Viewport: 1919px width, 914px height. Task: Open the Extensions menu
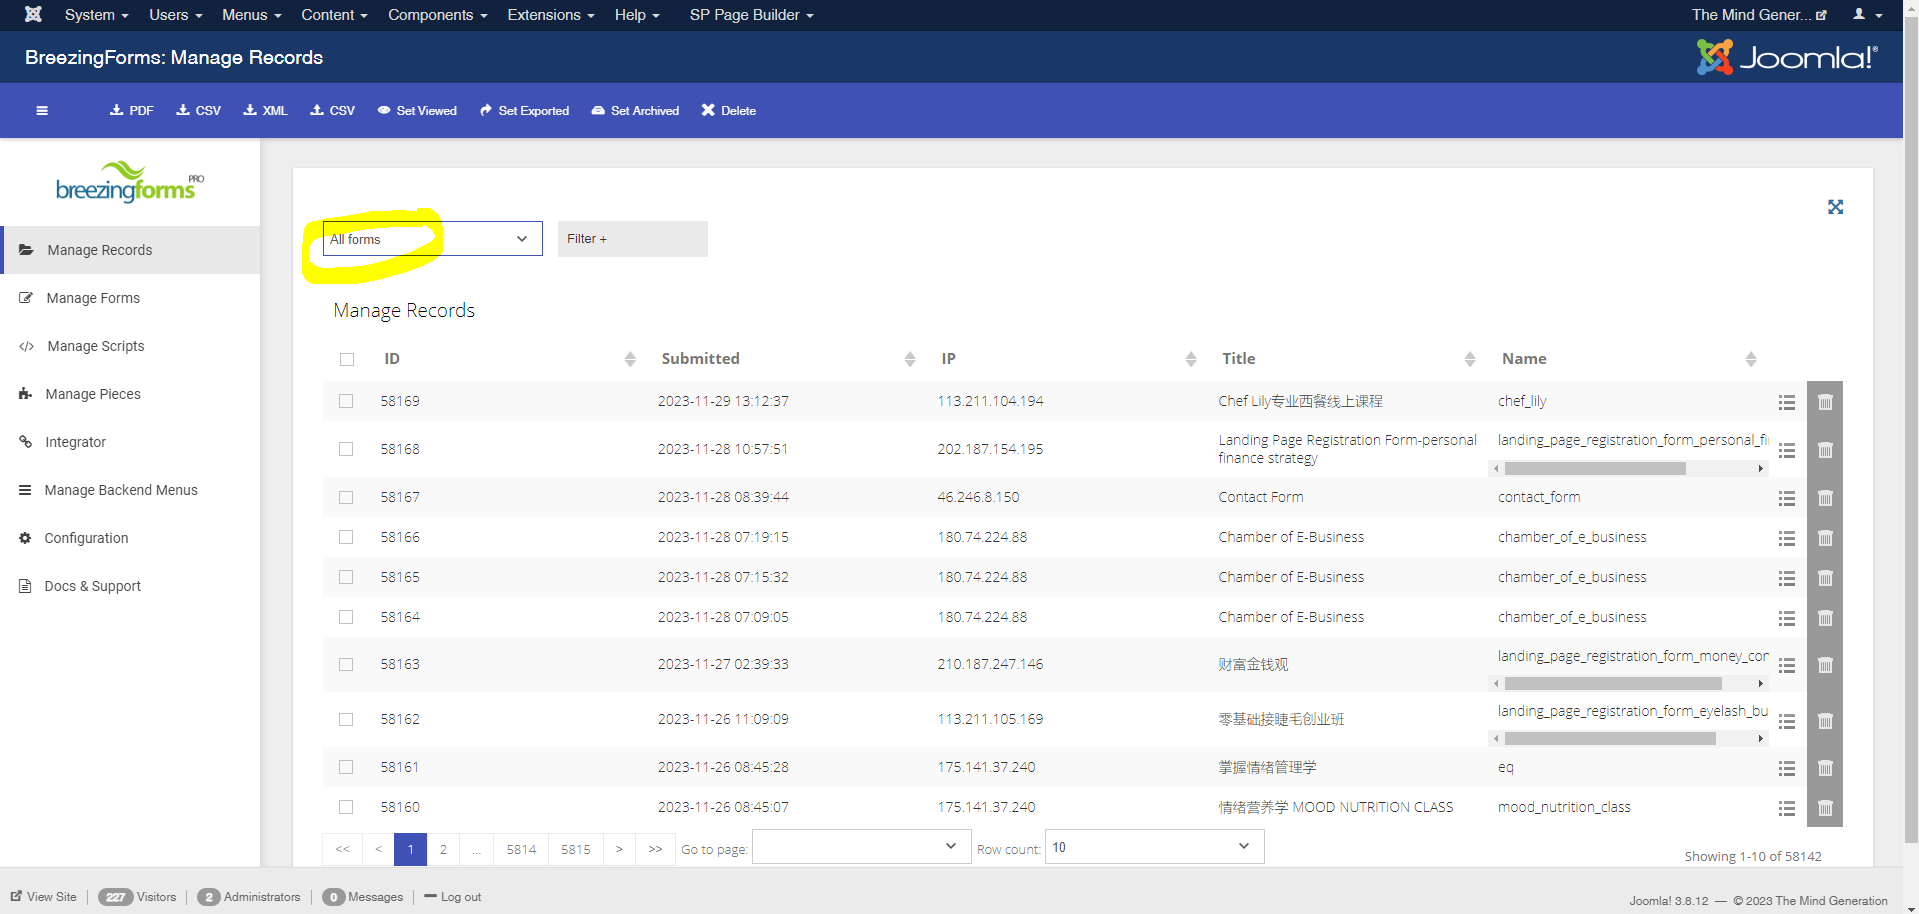(x=551, y=15)
